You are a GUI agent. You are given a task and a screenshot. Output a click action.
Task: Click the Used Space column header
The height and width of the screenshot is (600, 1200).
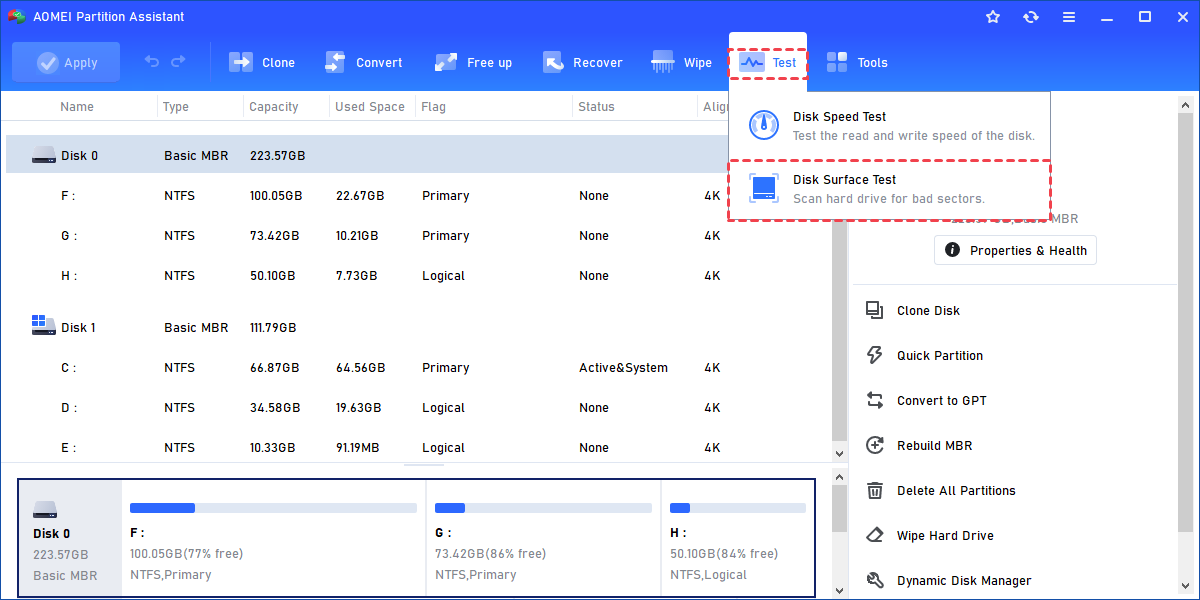click(x=372, y=107)
